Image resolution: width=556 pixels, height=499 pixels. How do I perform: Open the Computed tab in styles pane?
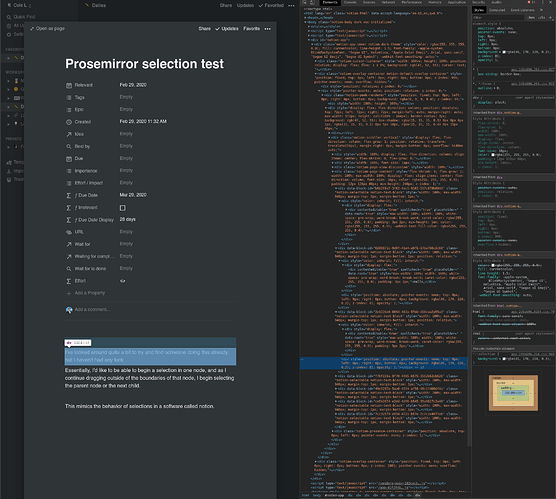tap(497, 10)
